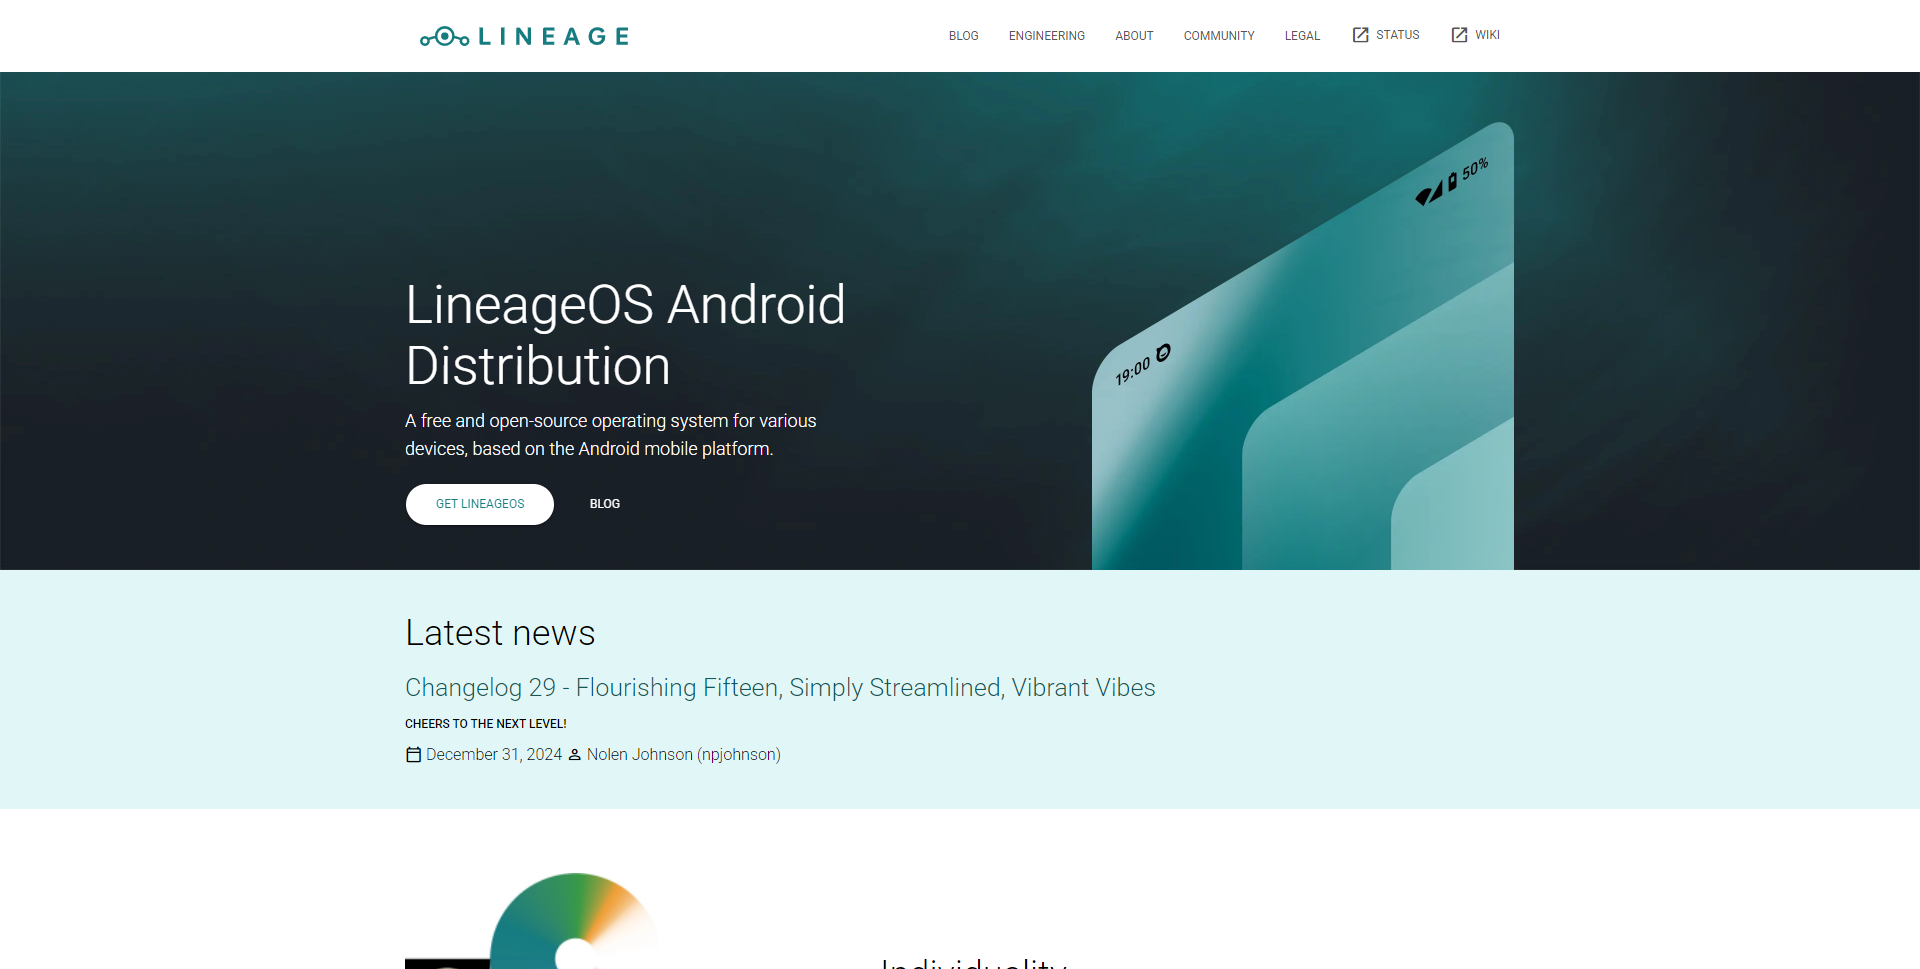Click the phone illustration in the hero banner
This screenshot has width=1920, height=969.
pos(1303,346)
